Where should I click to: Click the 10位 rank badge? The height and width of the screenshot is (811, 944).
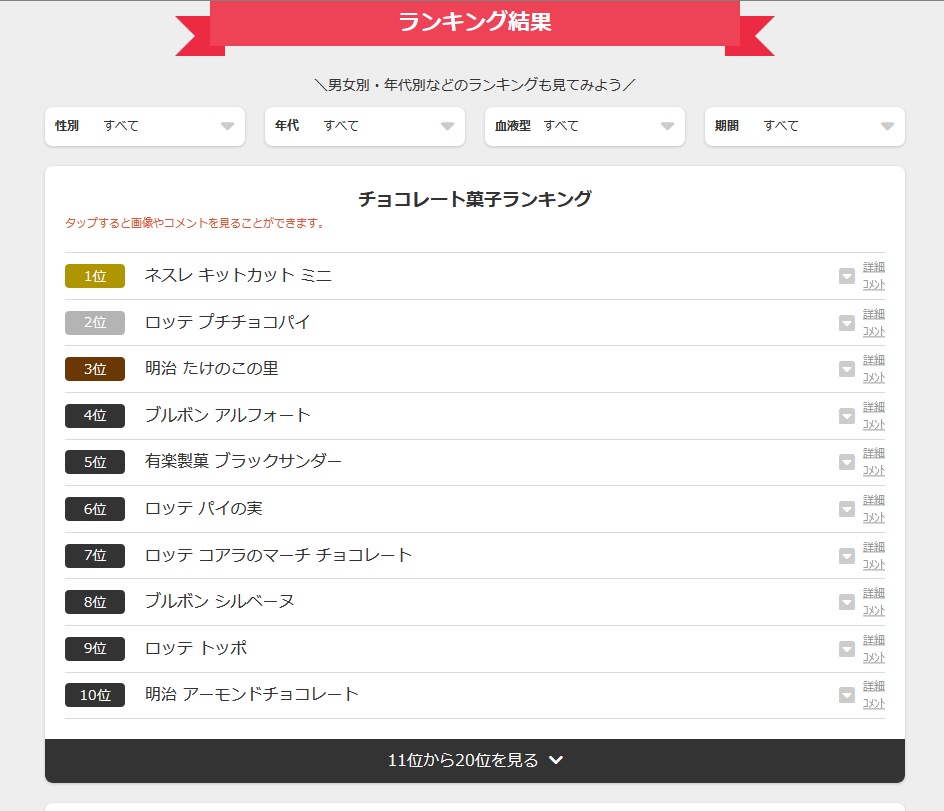coord(95,695)
